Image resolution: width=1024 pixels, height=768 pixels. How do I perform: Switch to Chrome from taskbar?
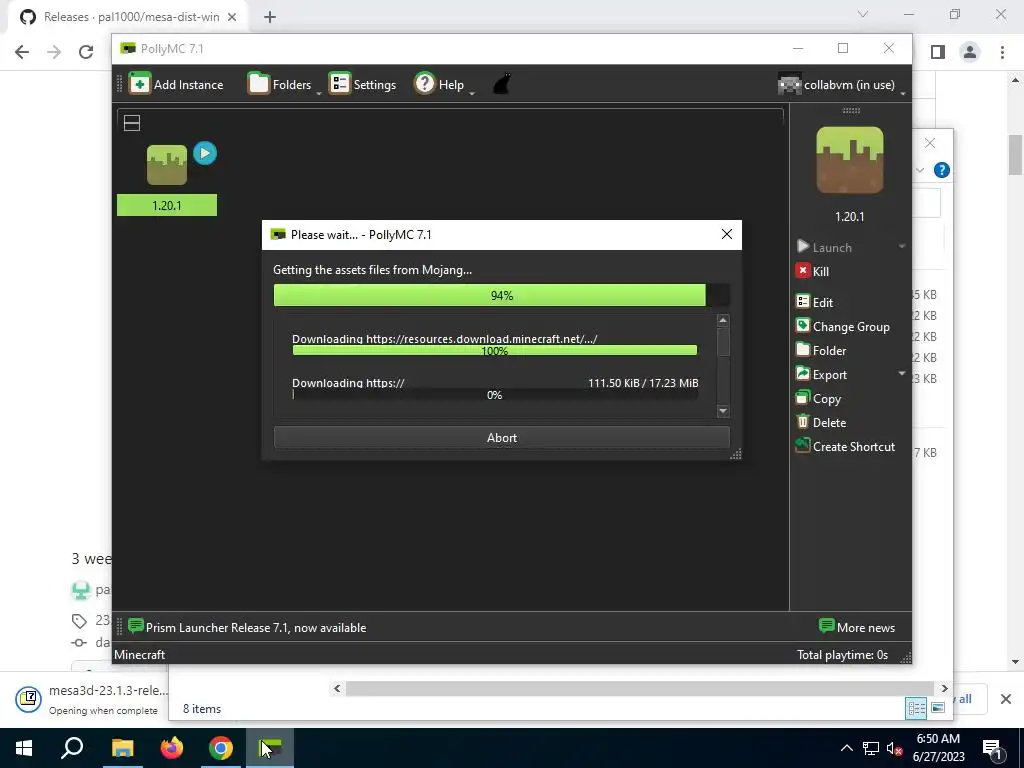pyautogui.click(x=221, y=748)
